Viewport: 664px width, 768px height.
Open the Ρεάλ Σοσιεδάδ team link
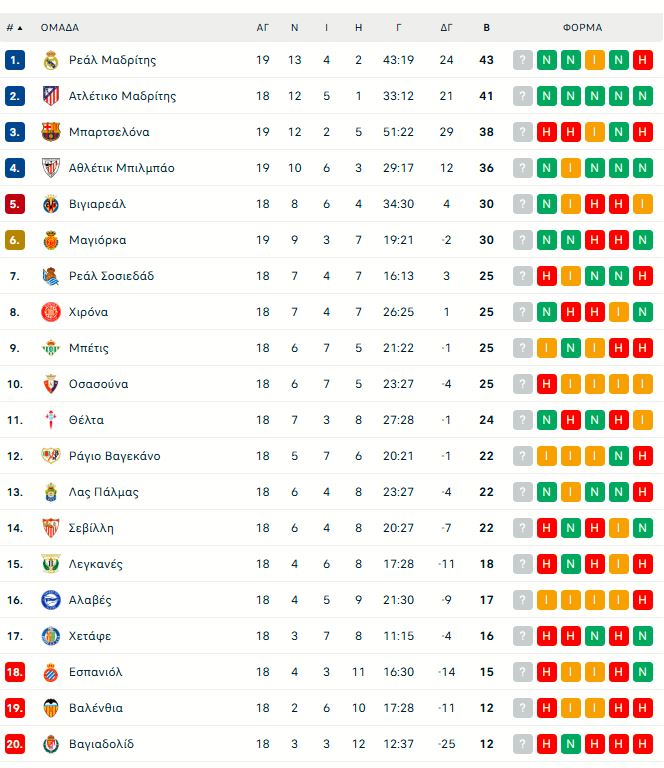(x=111, y=276)
